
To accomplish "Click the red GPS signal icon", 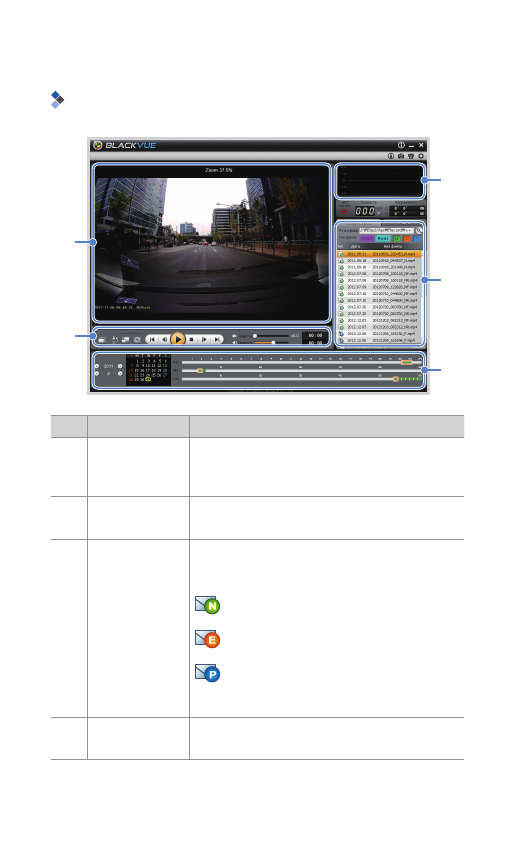I will coord(344,212).
